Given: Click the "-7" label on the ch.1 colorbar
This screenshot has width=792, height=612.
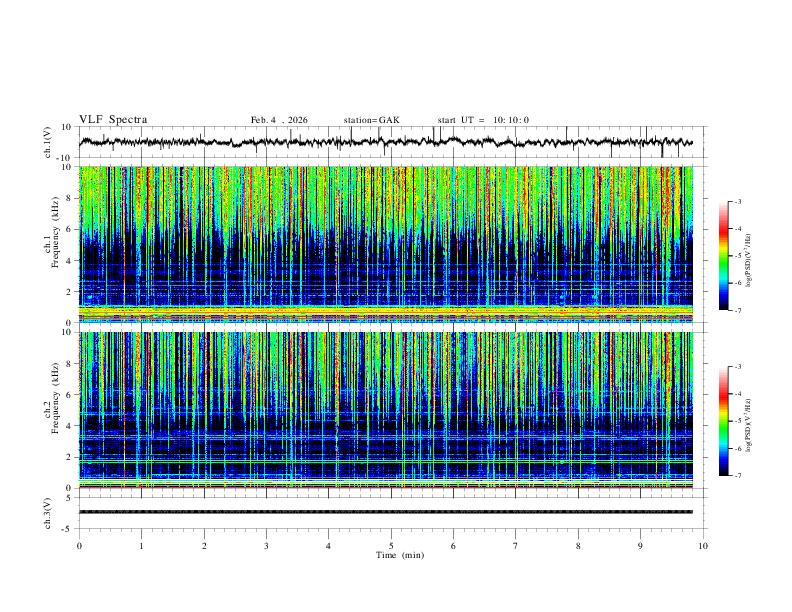Looking at the screenshot, I should pos(737,311).
